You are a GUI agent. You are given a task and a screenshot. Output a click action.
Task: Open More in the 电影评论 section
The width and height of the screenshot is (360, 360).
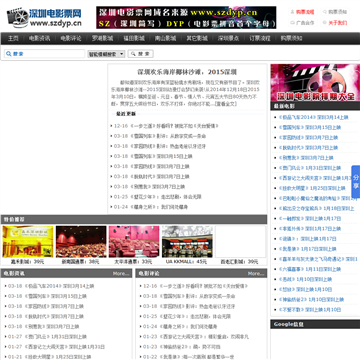pos(256,274)
